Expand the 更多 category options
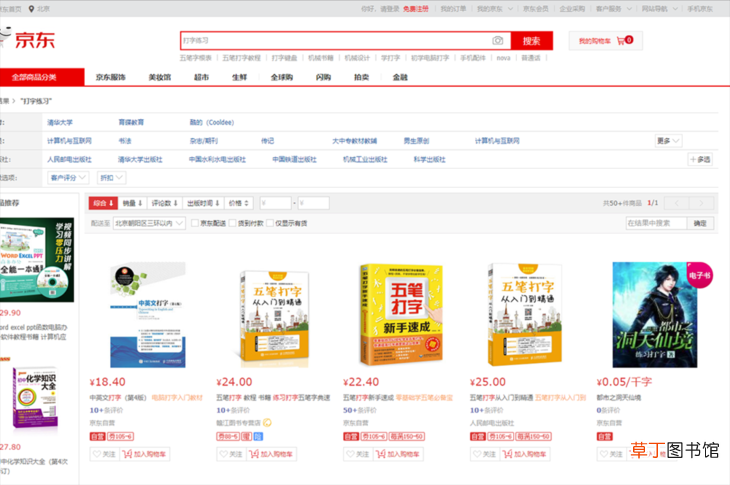 668,141
